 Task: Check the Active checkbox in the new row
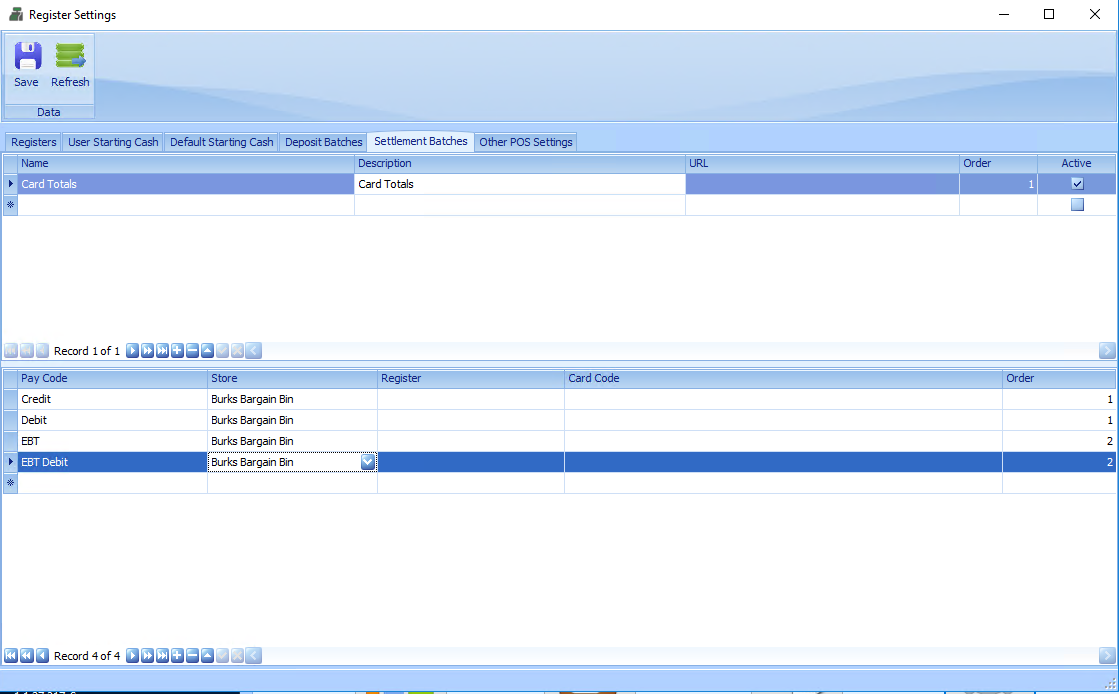click(1077, 205)
